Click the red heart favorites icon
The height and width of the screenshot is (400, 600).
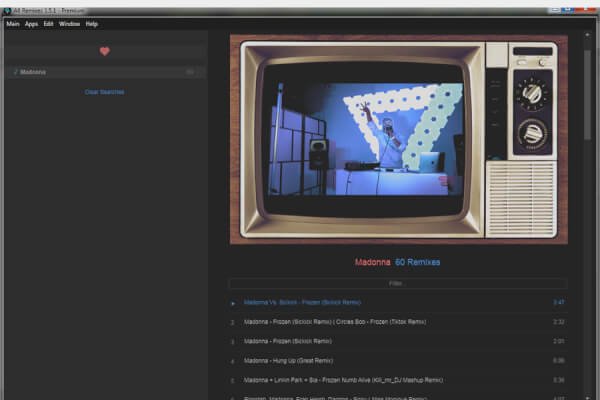tap(104, 51)
